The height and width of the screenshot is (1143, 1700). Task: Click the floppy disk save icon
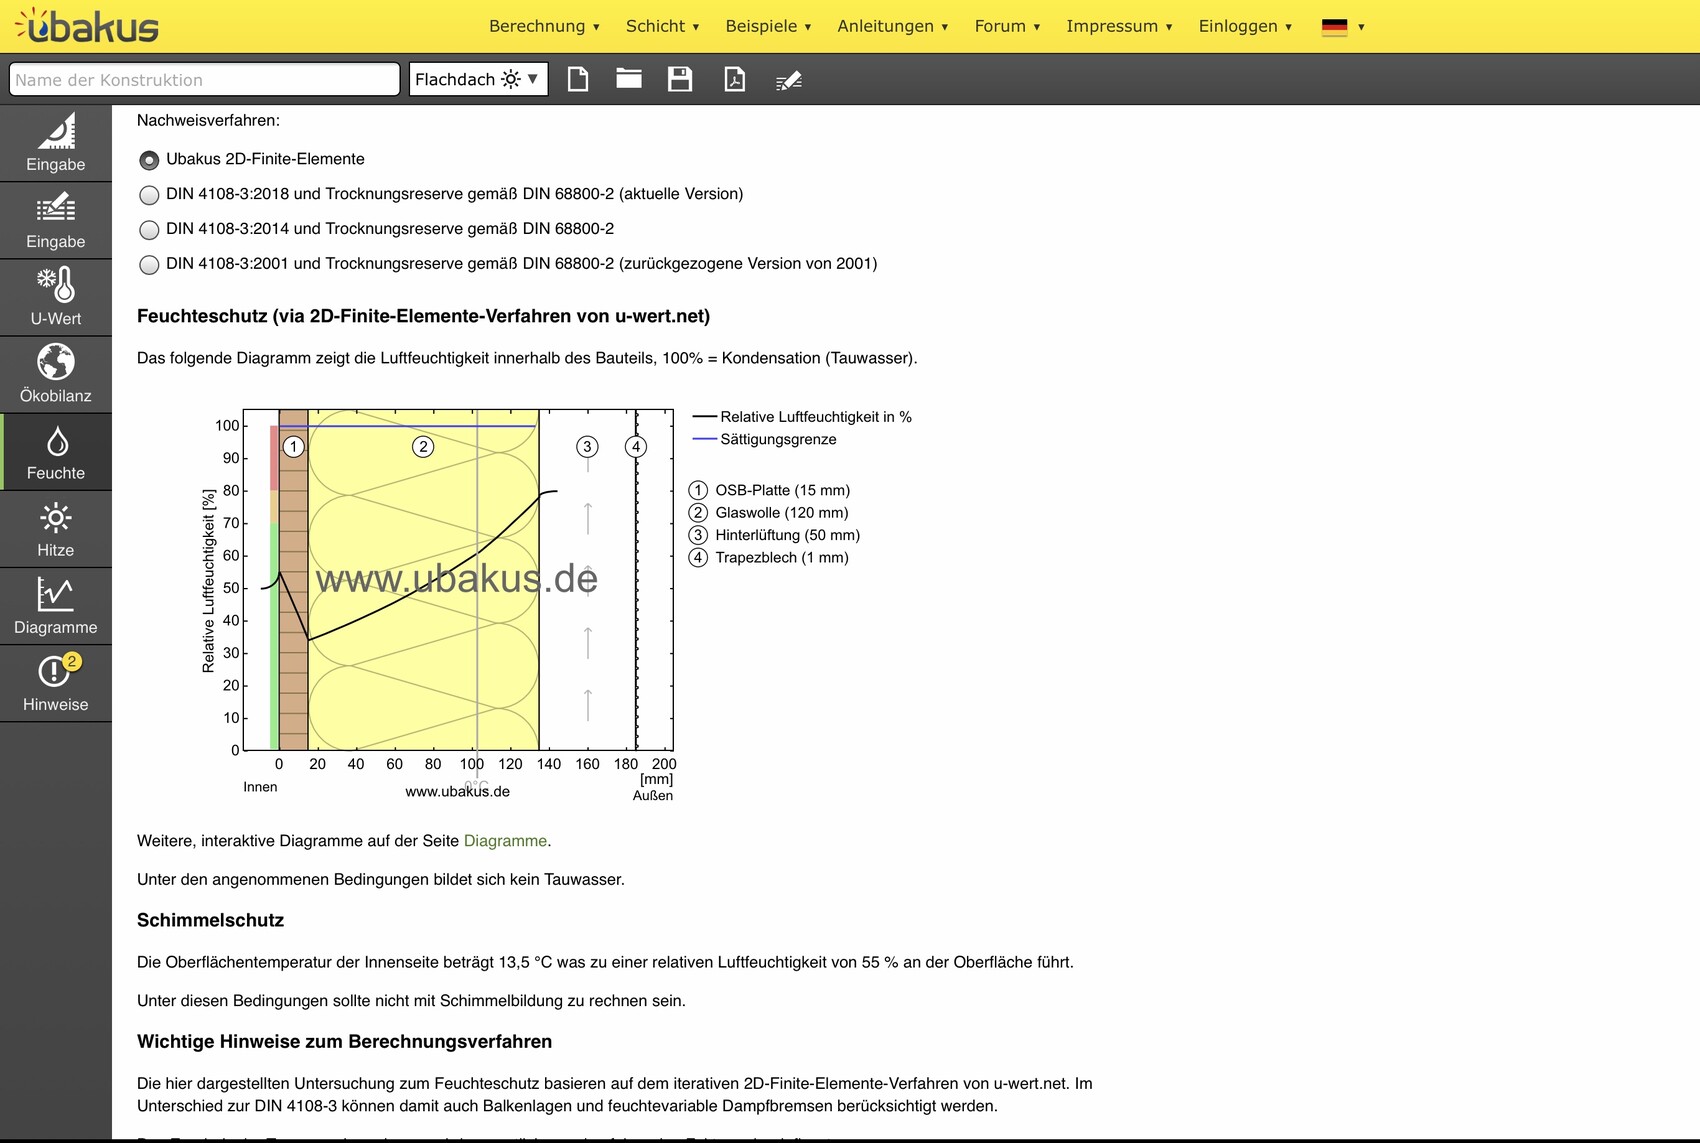click(x=680, y=79)
